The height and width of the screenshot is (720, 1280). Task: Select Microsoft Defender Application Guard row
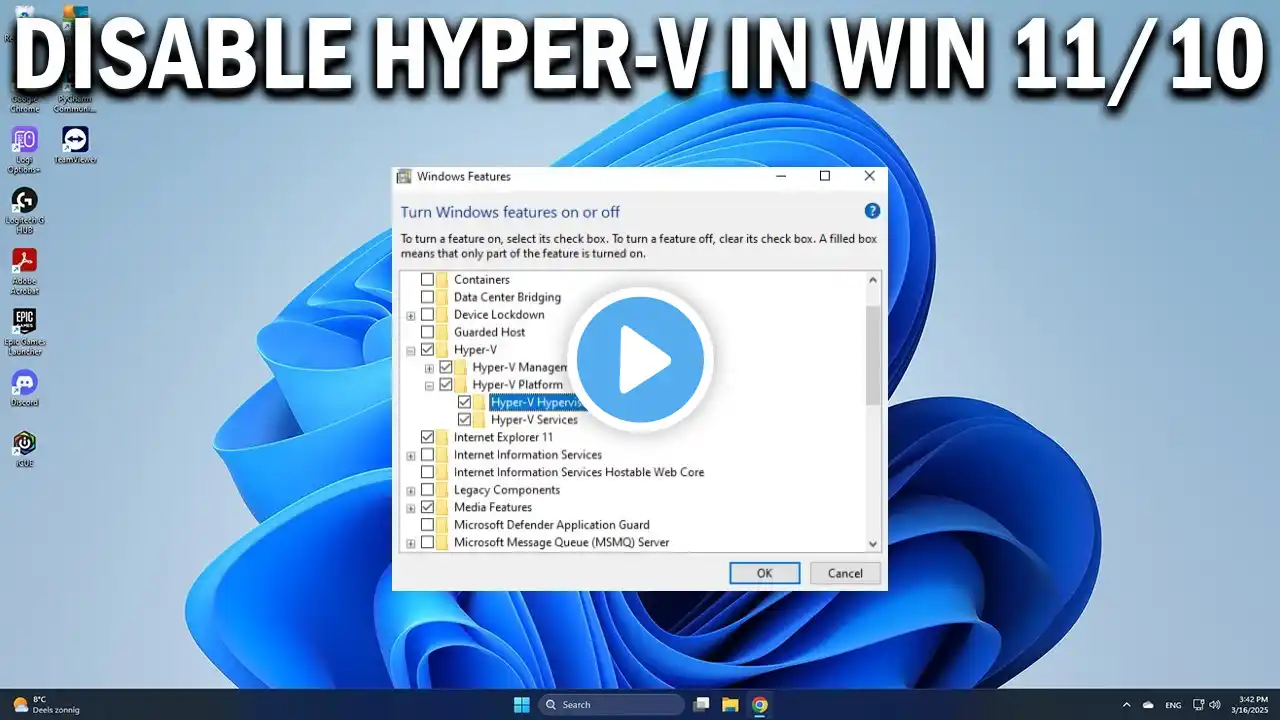551,525
